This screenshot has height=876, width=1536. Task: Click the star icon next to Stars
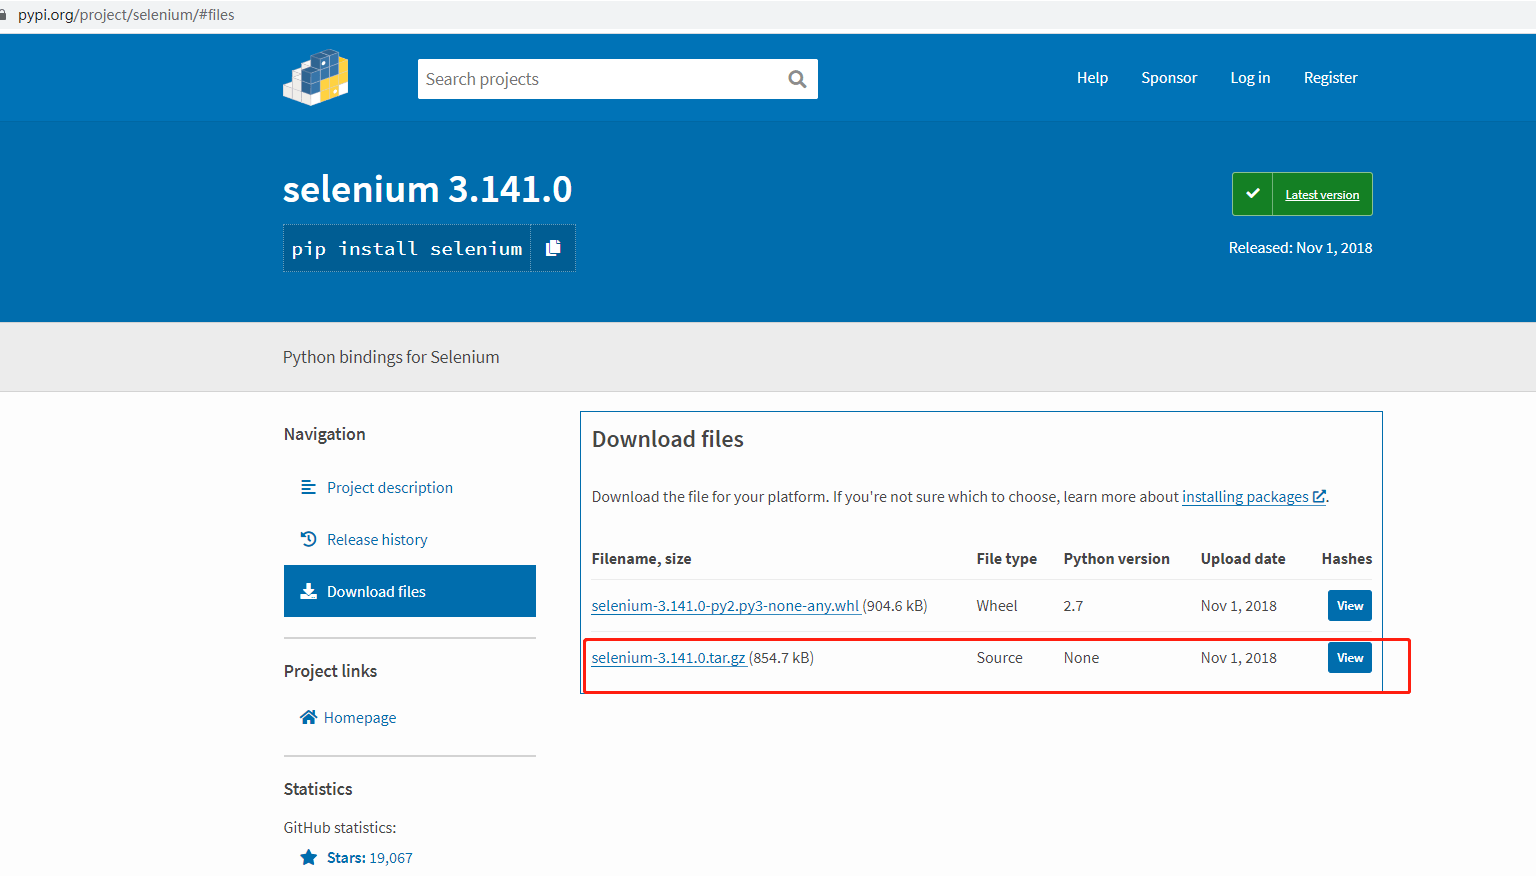click(308, 857)
